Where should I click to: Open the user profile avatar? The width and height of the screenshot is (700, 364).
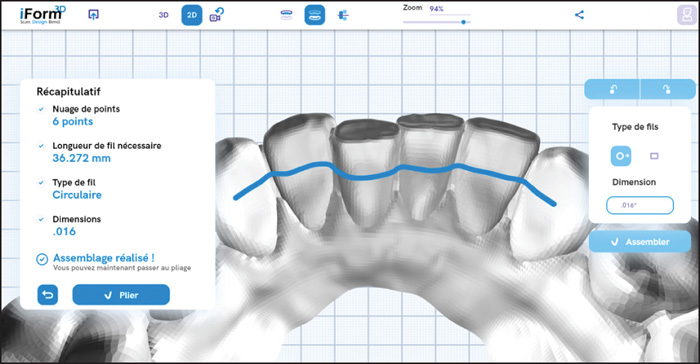pyautogui.click(x=687, y=15)
